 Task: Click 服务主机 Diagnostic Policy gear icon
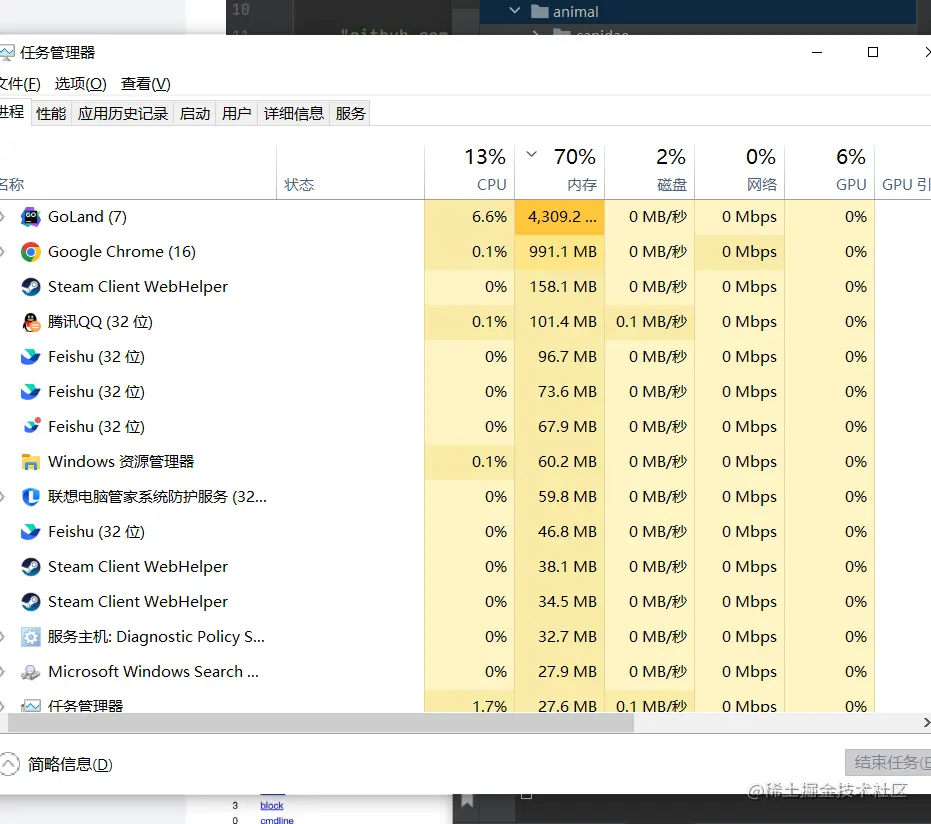coord(30,637)
